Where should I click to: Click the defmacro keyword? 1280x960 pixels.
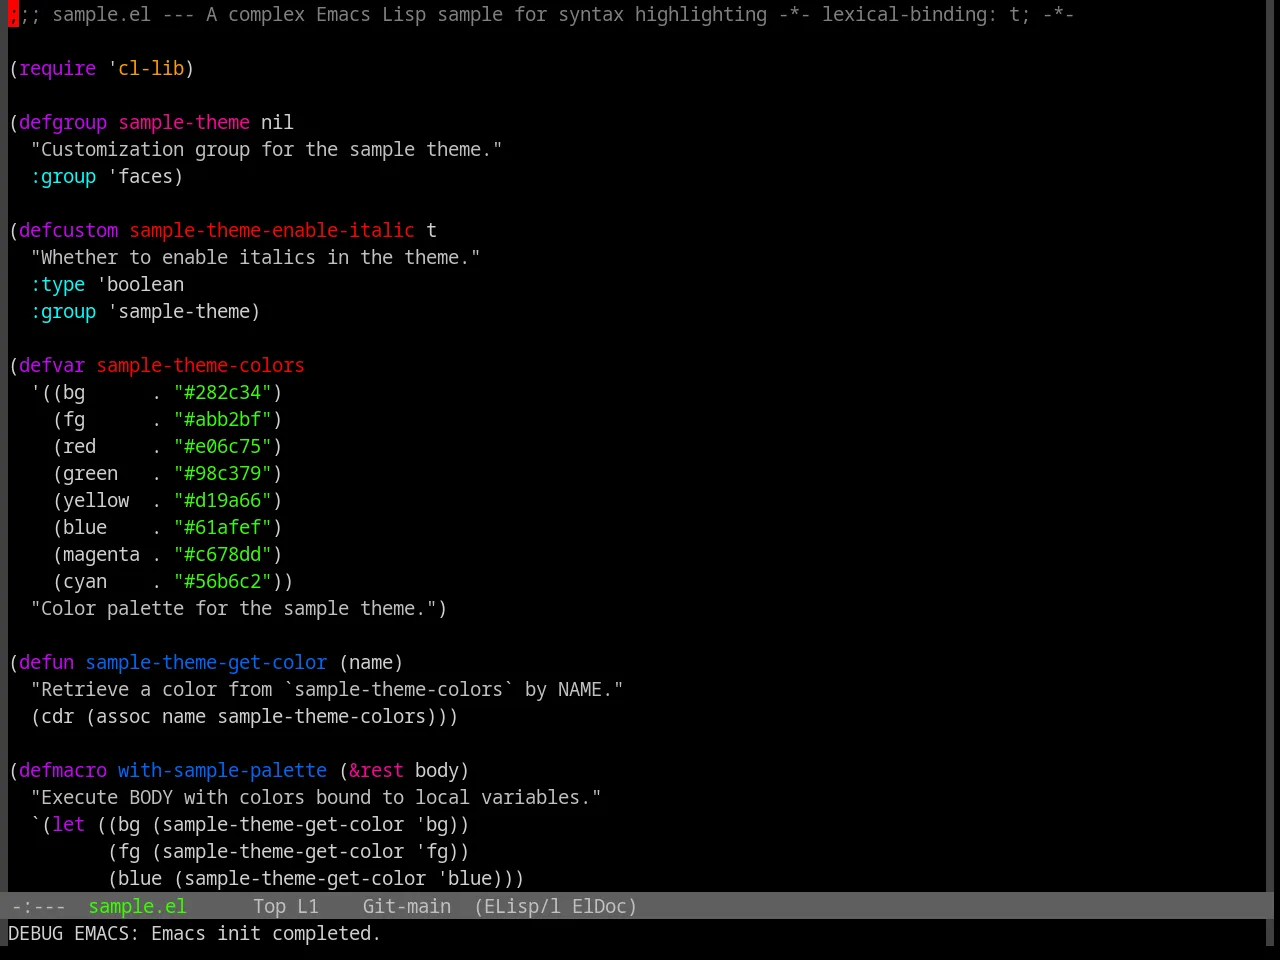pyautogui.click(x=63, y=770)
